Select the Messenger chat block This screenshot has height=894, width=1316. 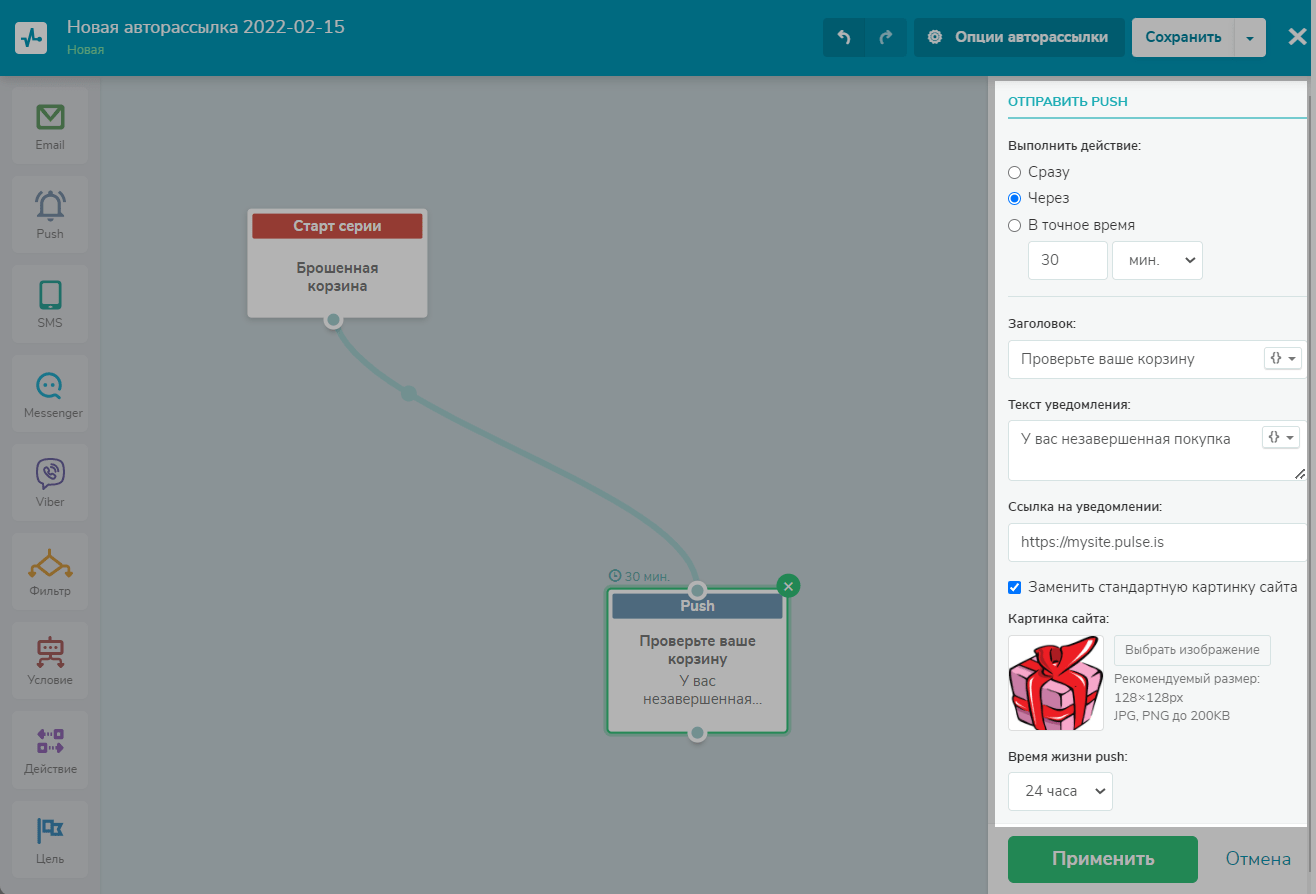click(50, 393)
